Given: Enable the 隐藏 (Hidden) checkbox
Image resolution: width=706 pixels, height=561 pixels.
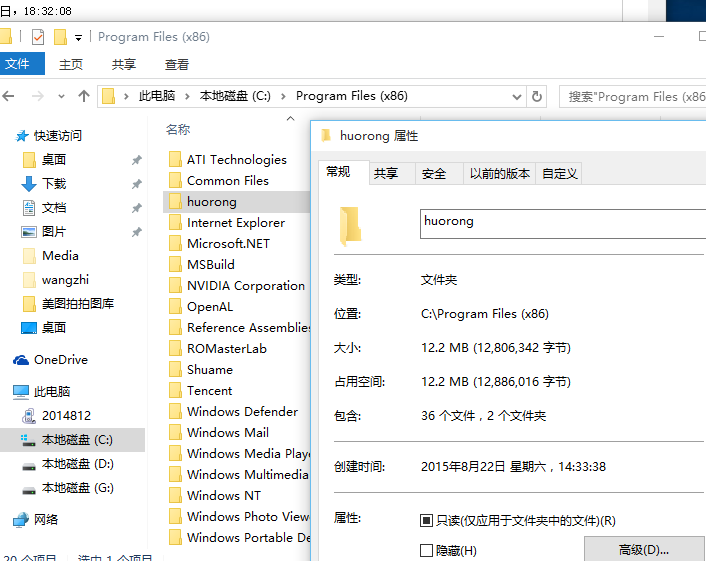Looking at the screenshot, I should (x=427, y=550).
